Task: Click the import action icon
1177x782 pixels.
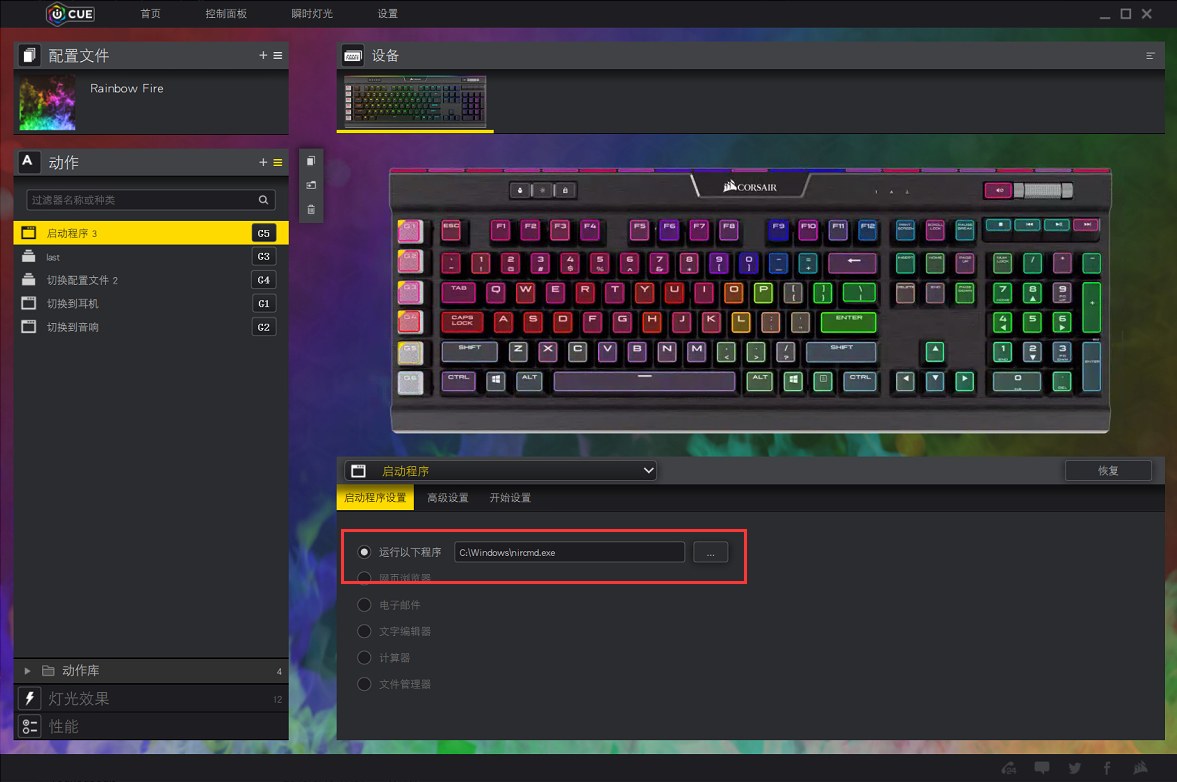Action: [311, 185]
